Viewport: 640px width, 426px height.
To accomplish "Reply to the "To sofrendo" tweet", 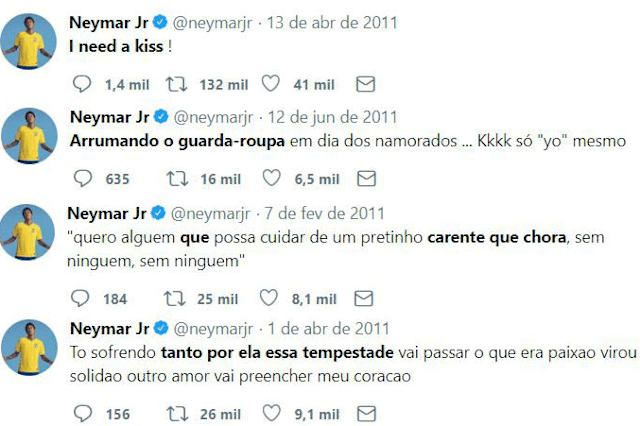I will pos(82,414).
